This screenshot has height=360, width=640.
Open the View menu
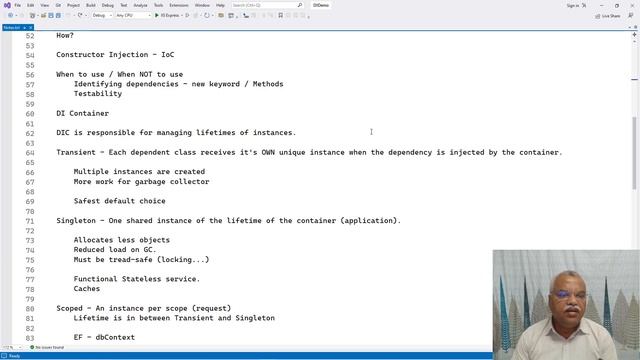click(x=44, y=5)
